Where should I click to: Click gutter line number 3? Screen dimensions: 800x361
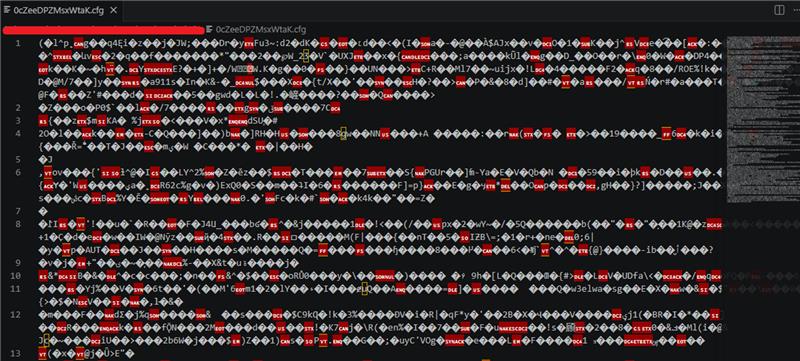(x=18, y=121)
